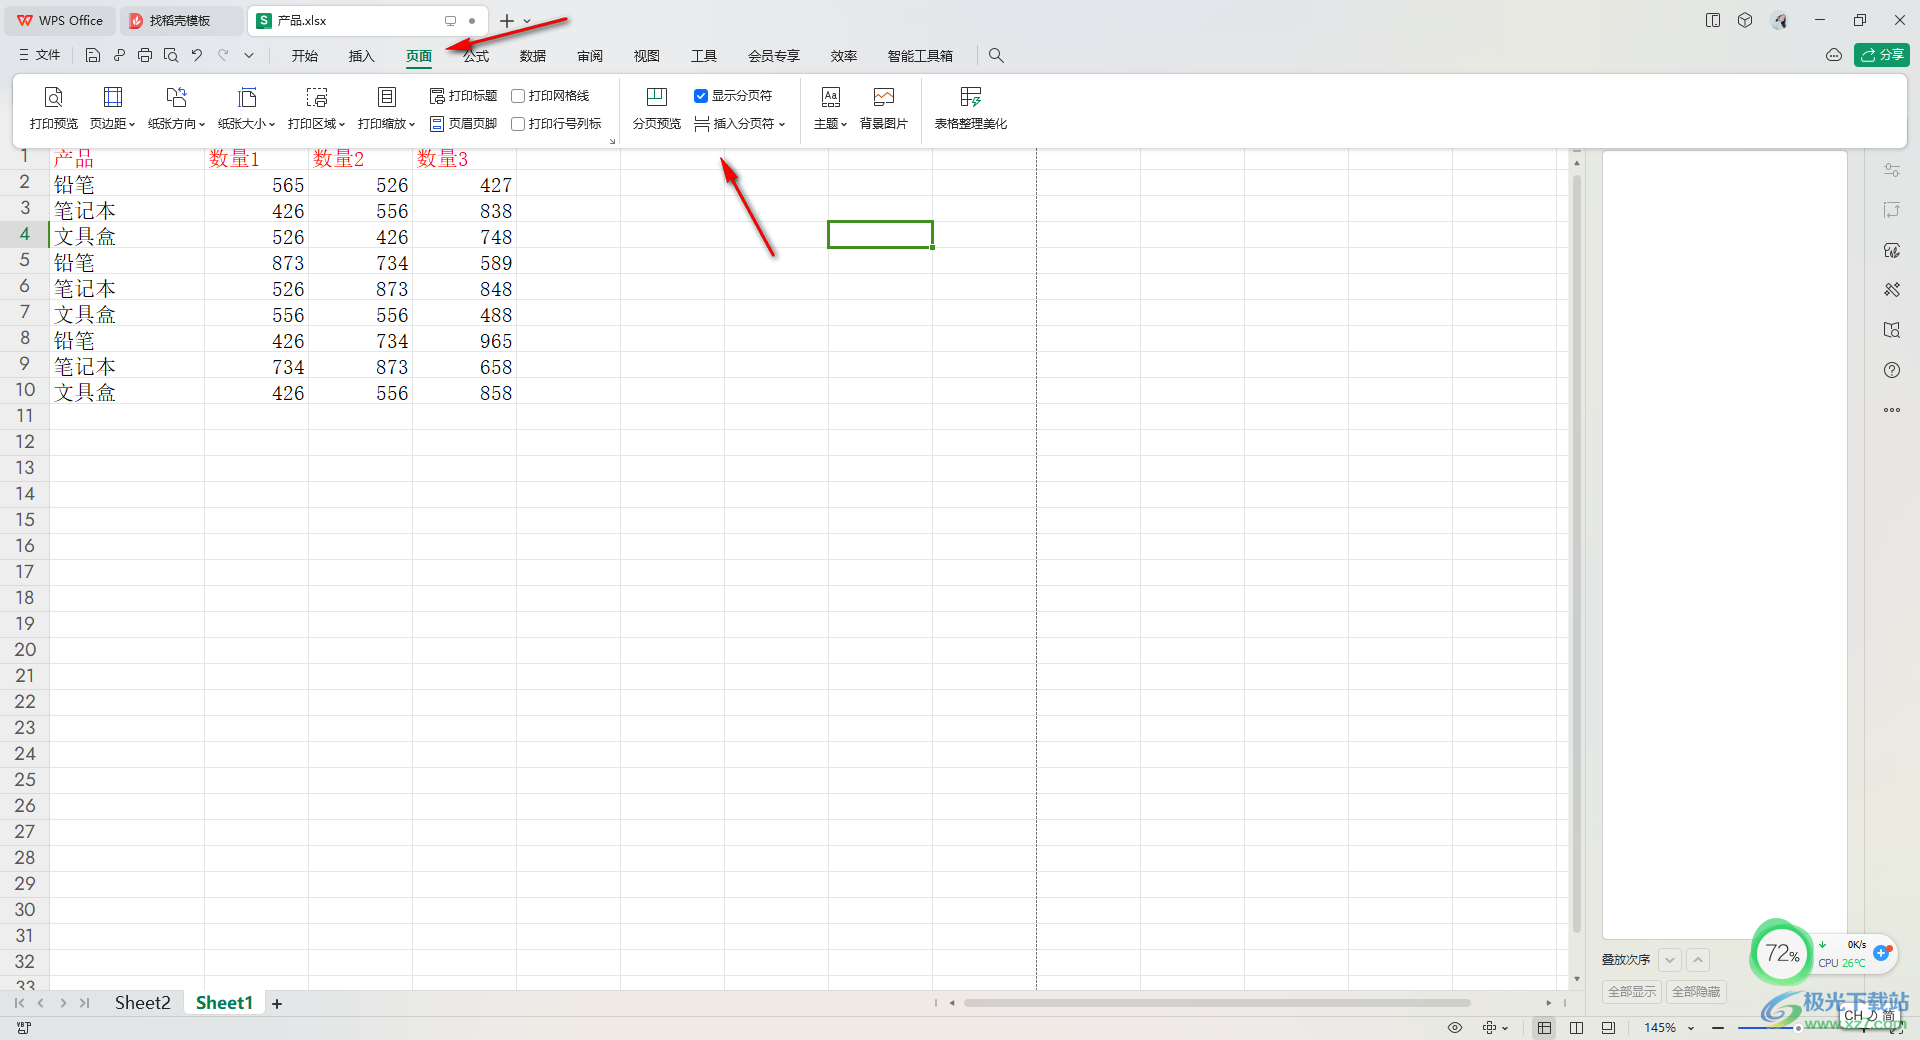This screenshot has height=1040, width=1920.
Task: Go to first sheet navigation arrow
Action: click(x=19, y=1003)
